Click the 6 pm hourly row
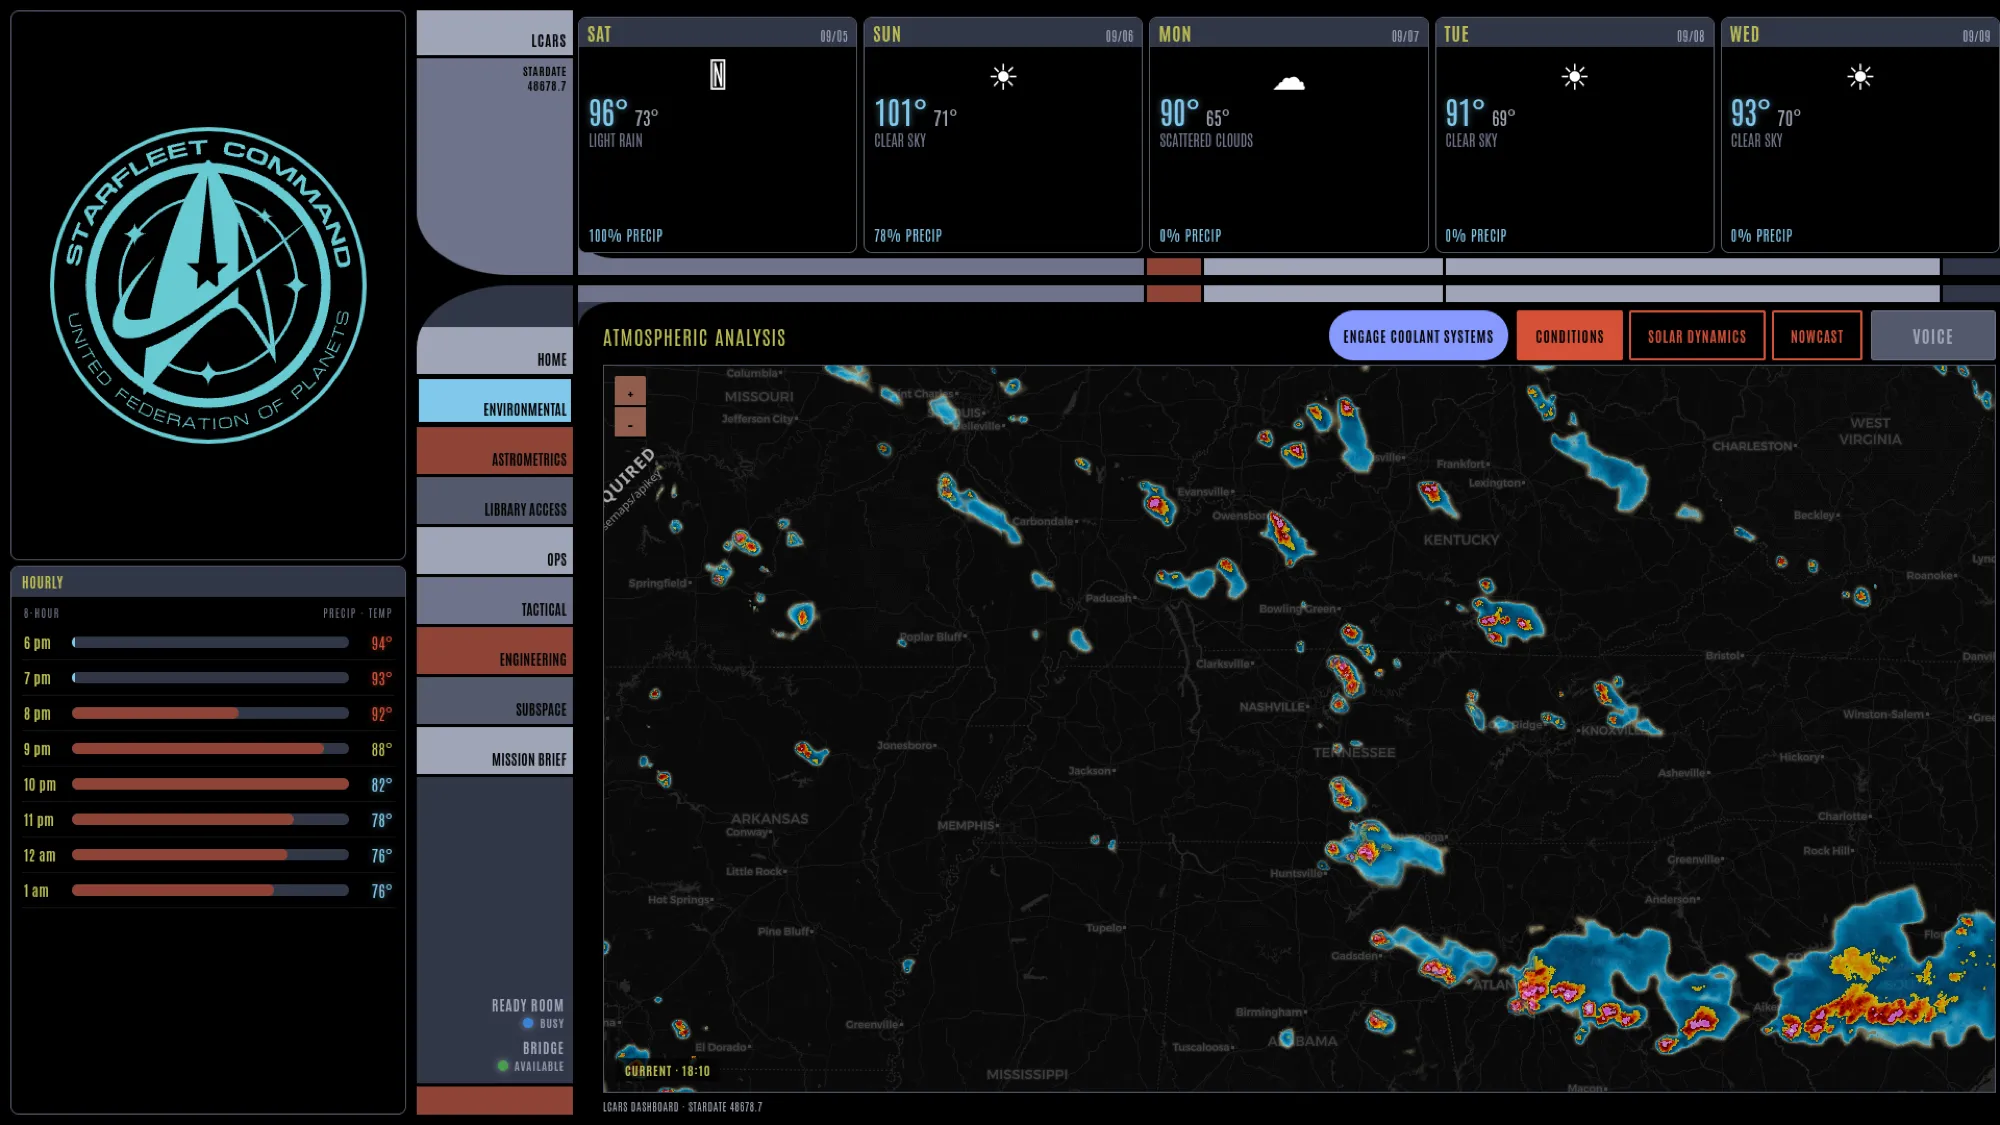Image resolution: width=2000 pixels, height=1125 pixels. (208, 643)
